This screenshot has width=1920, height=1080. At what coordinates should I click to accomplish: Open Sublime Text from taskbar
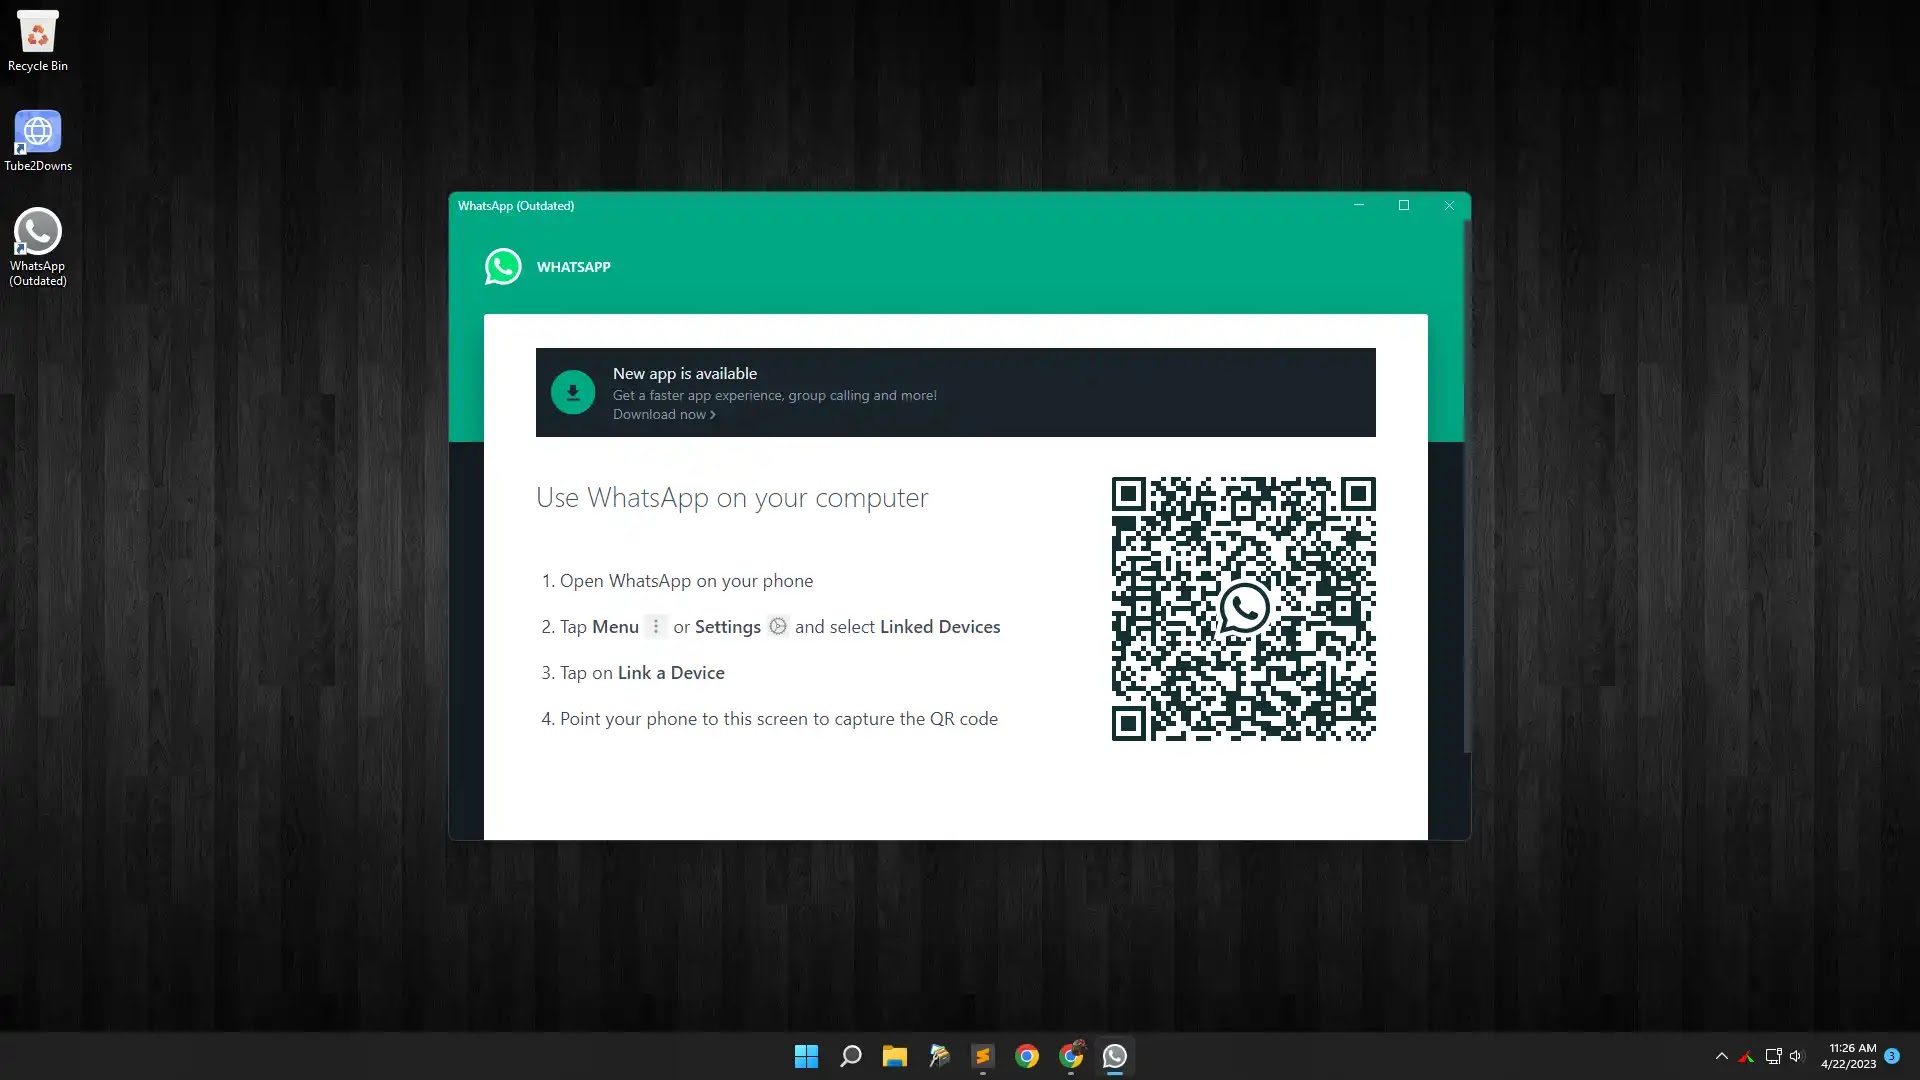pos(982,1056)
